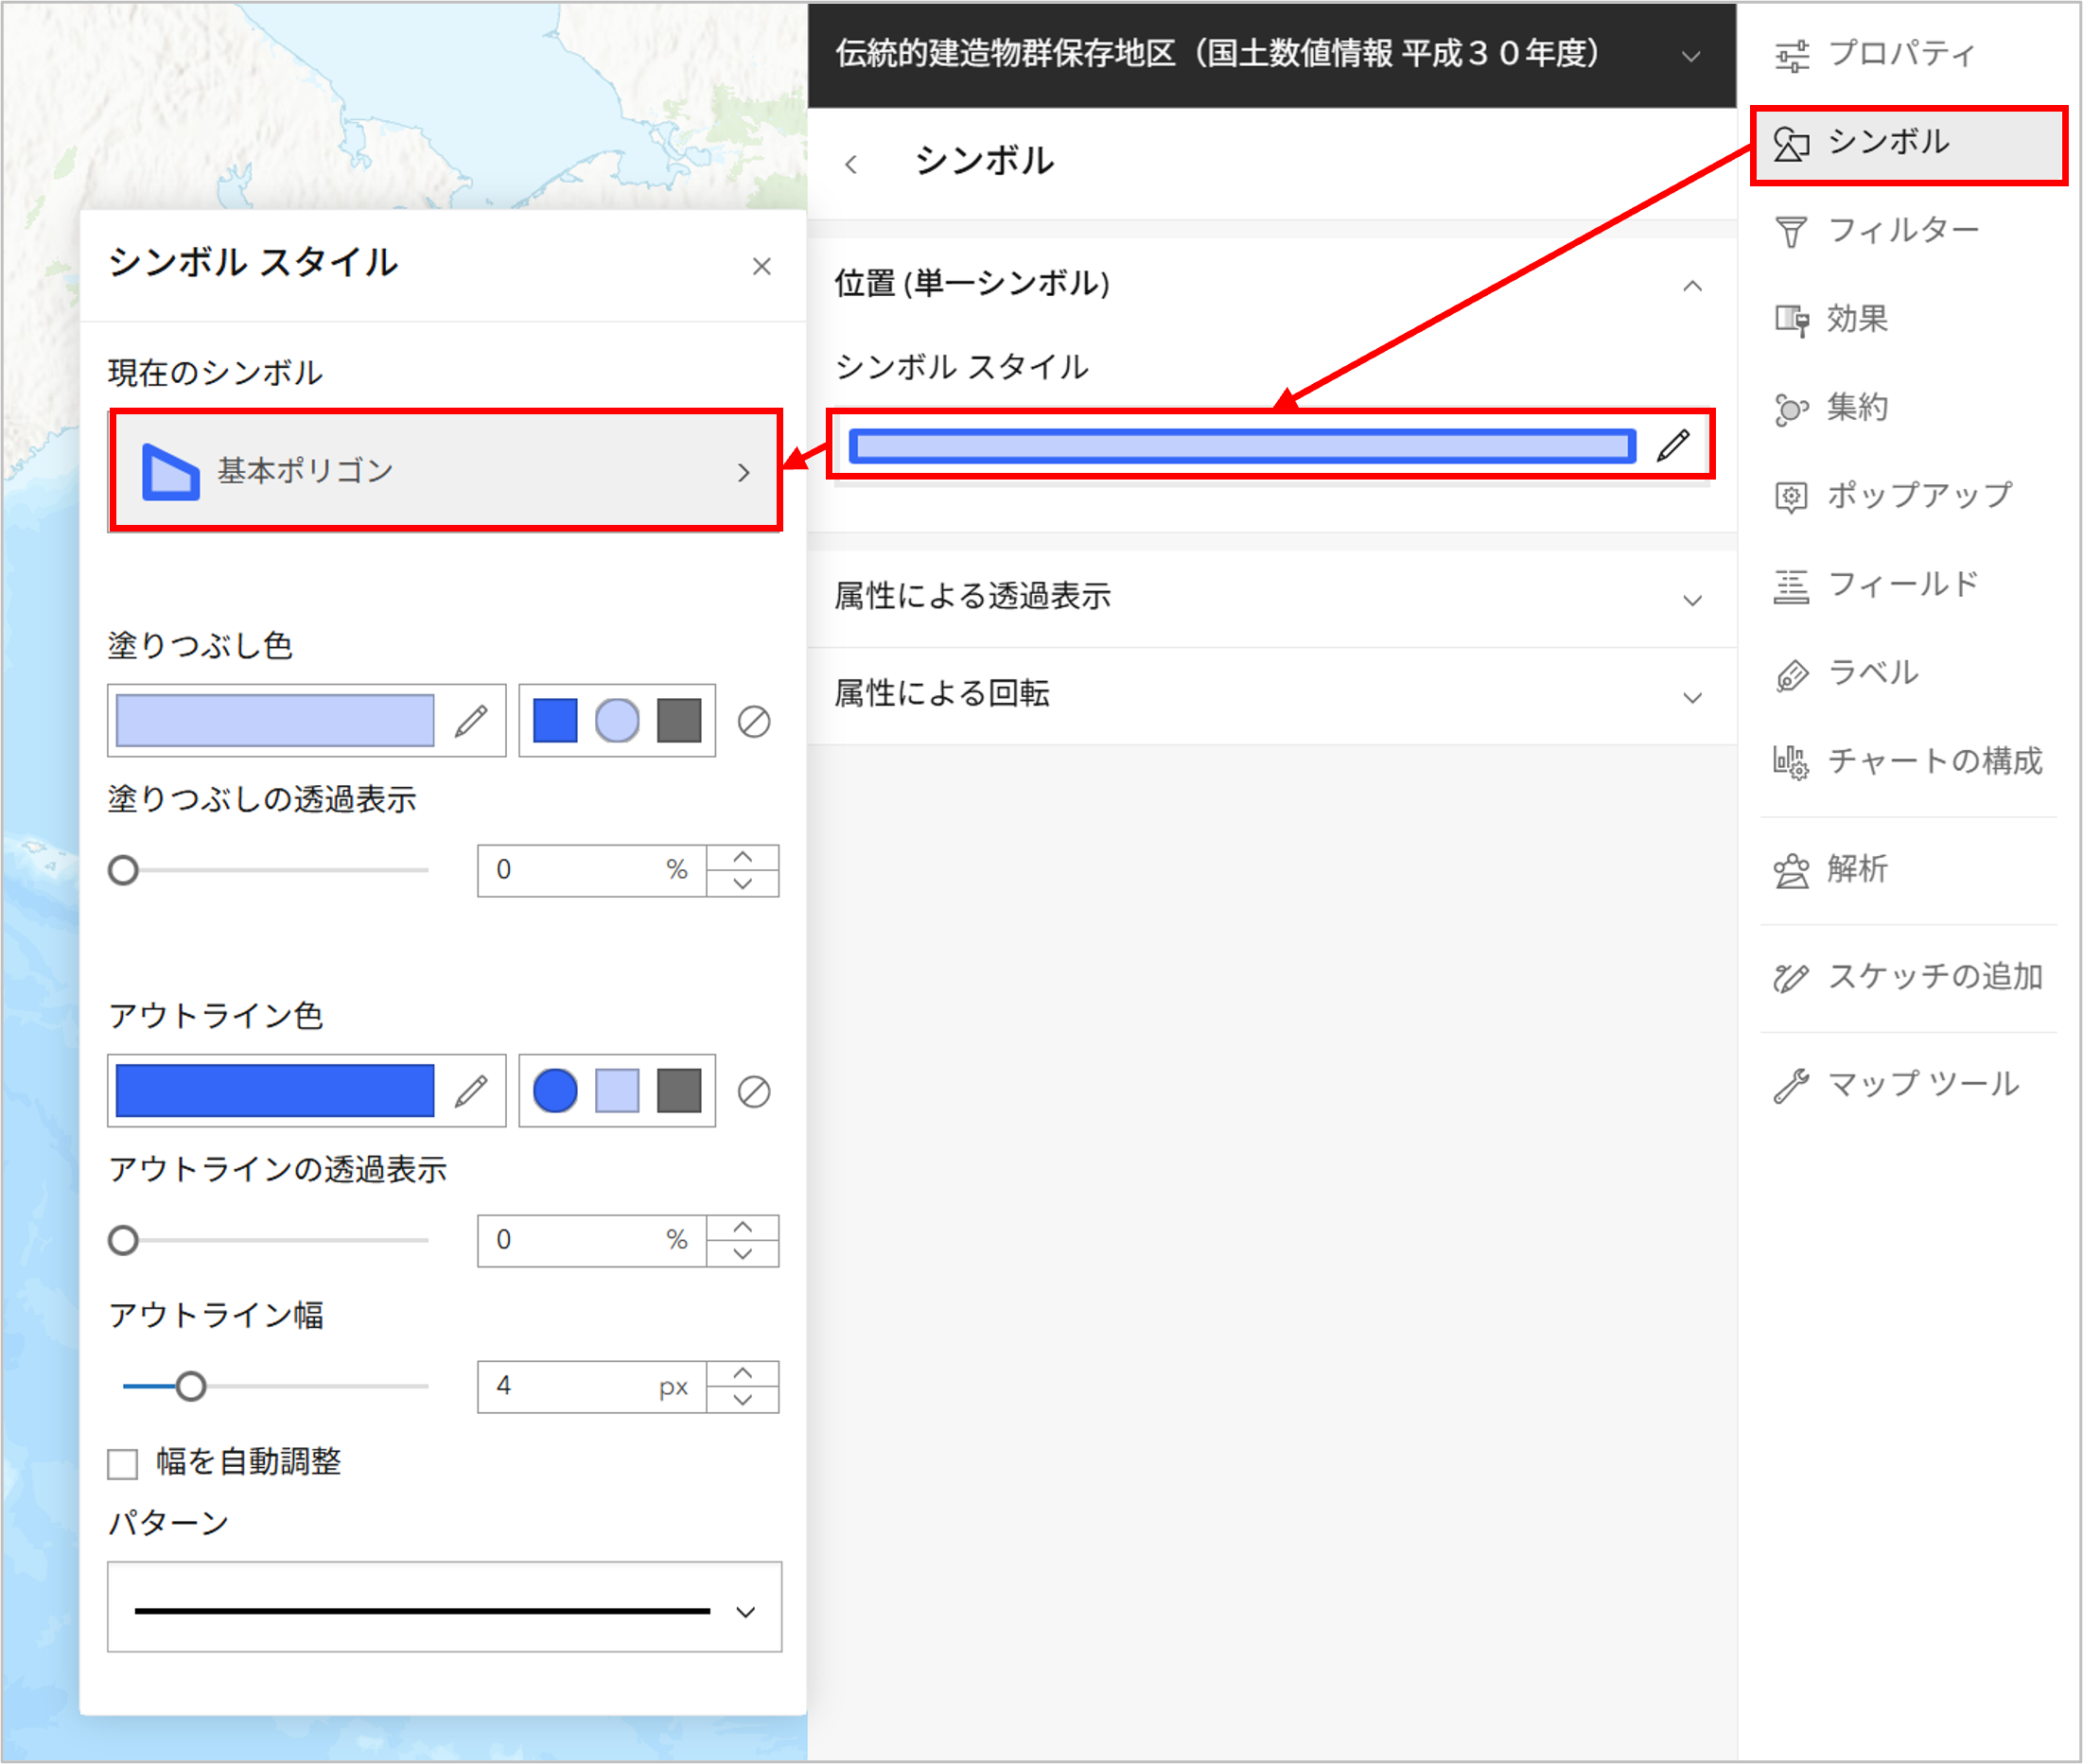This screenshot has width=2083, height=1764.
Task: Open the 効果 (Effects) sidebar icon
Action: [1790, 320]
